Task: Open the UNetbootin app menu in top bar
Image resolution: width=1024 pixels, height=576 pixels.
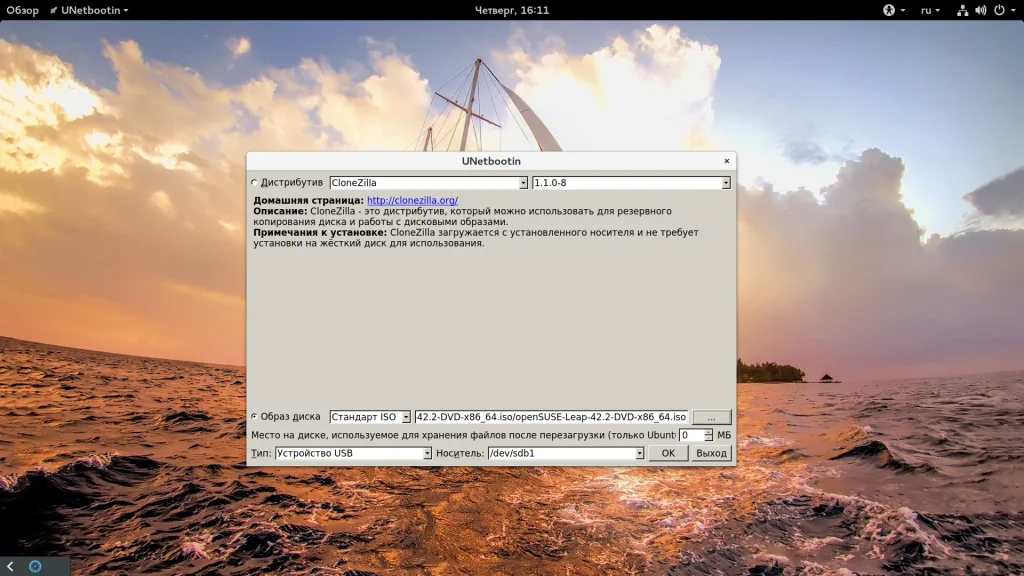Action: pyautogui.click(x=89, y=10)
